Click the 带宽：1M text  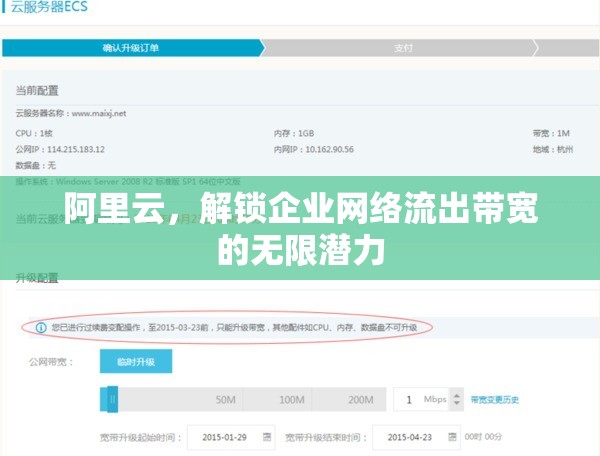tap(551, 133)
